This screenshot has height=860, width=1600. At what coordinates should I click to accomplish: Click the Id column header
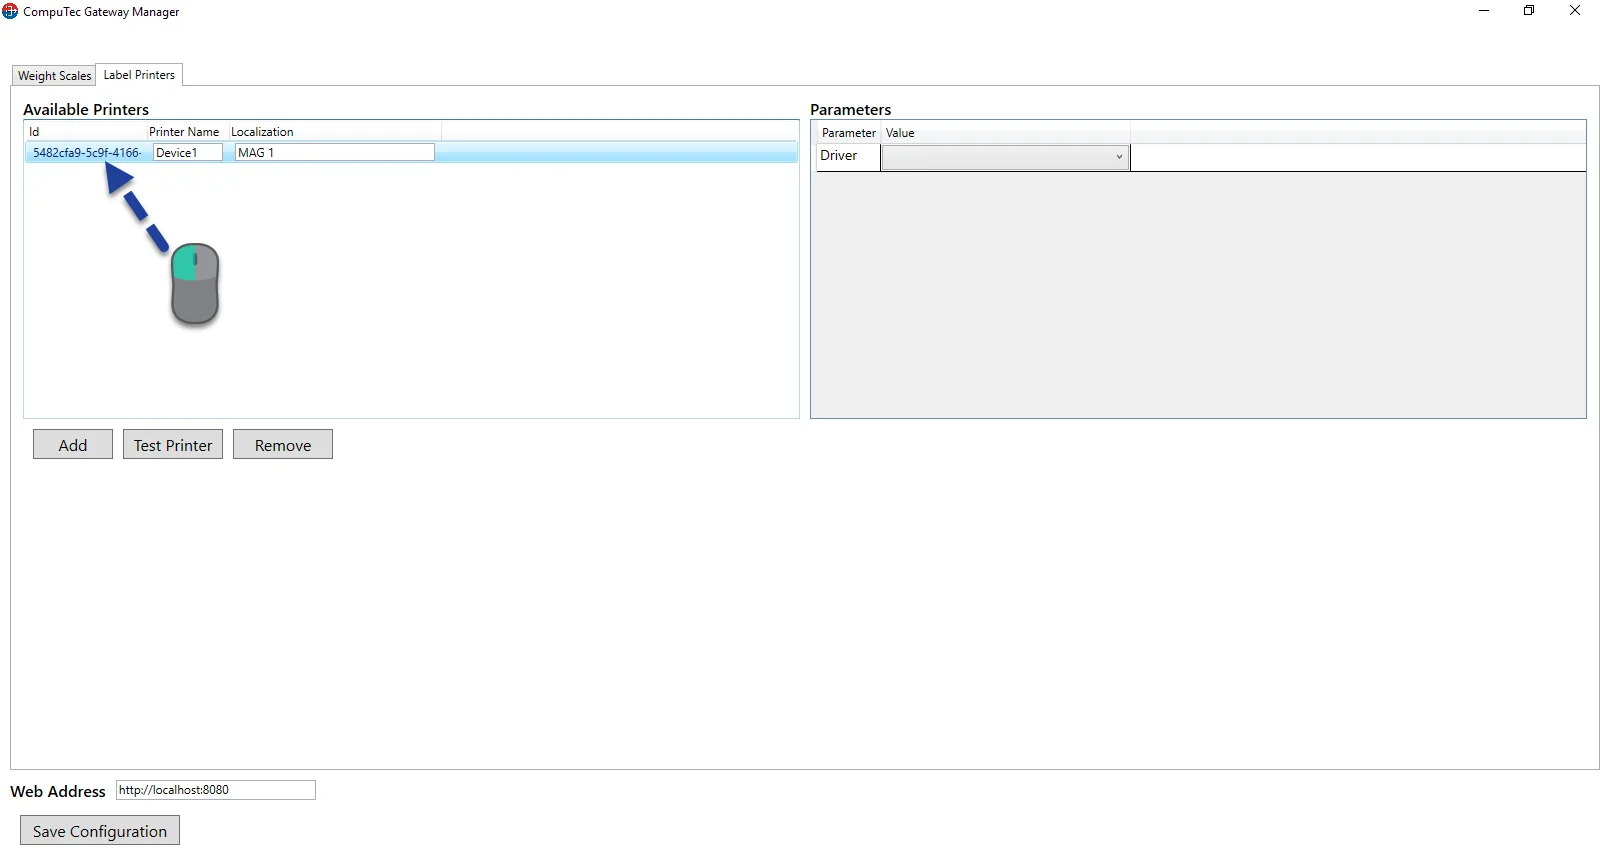(85, 132)
